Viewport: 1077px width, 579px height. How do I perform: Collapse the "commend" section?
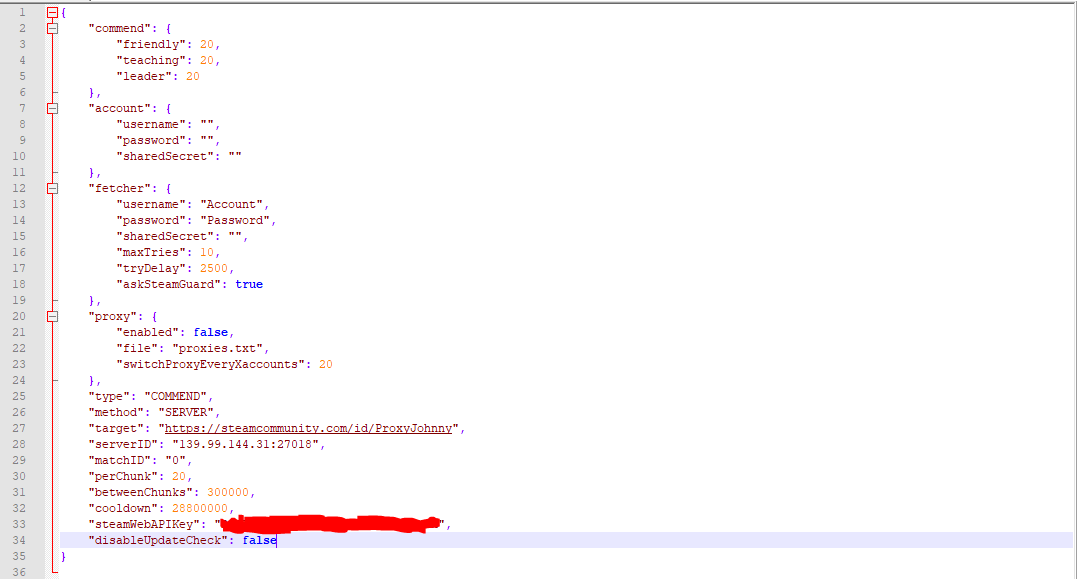(51, 28)
